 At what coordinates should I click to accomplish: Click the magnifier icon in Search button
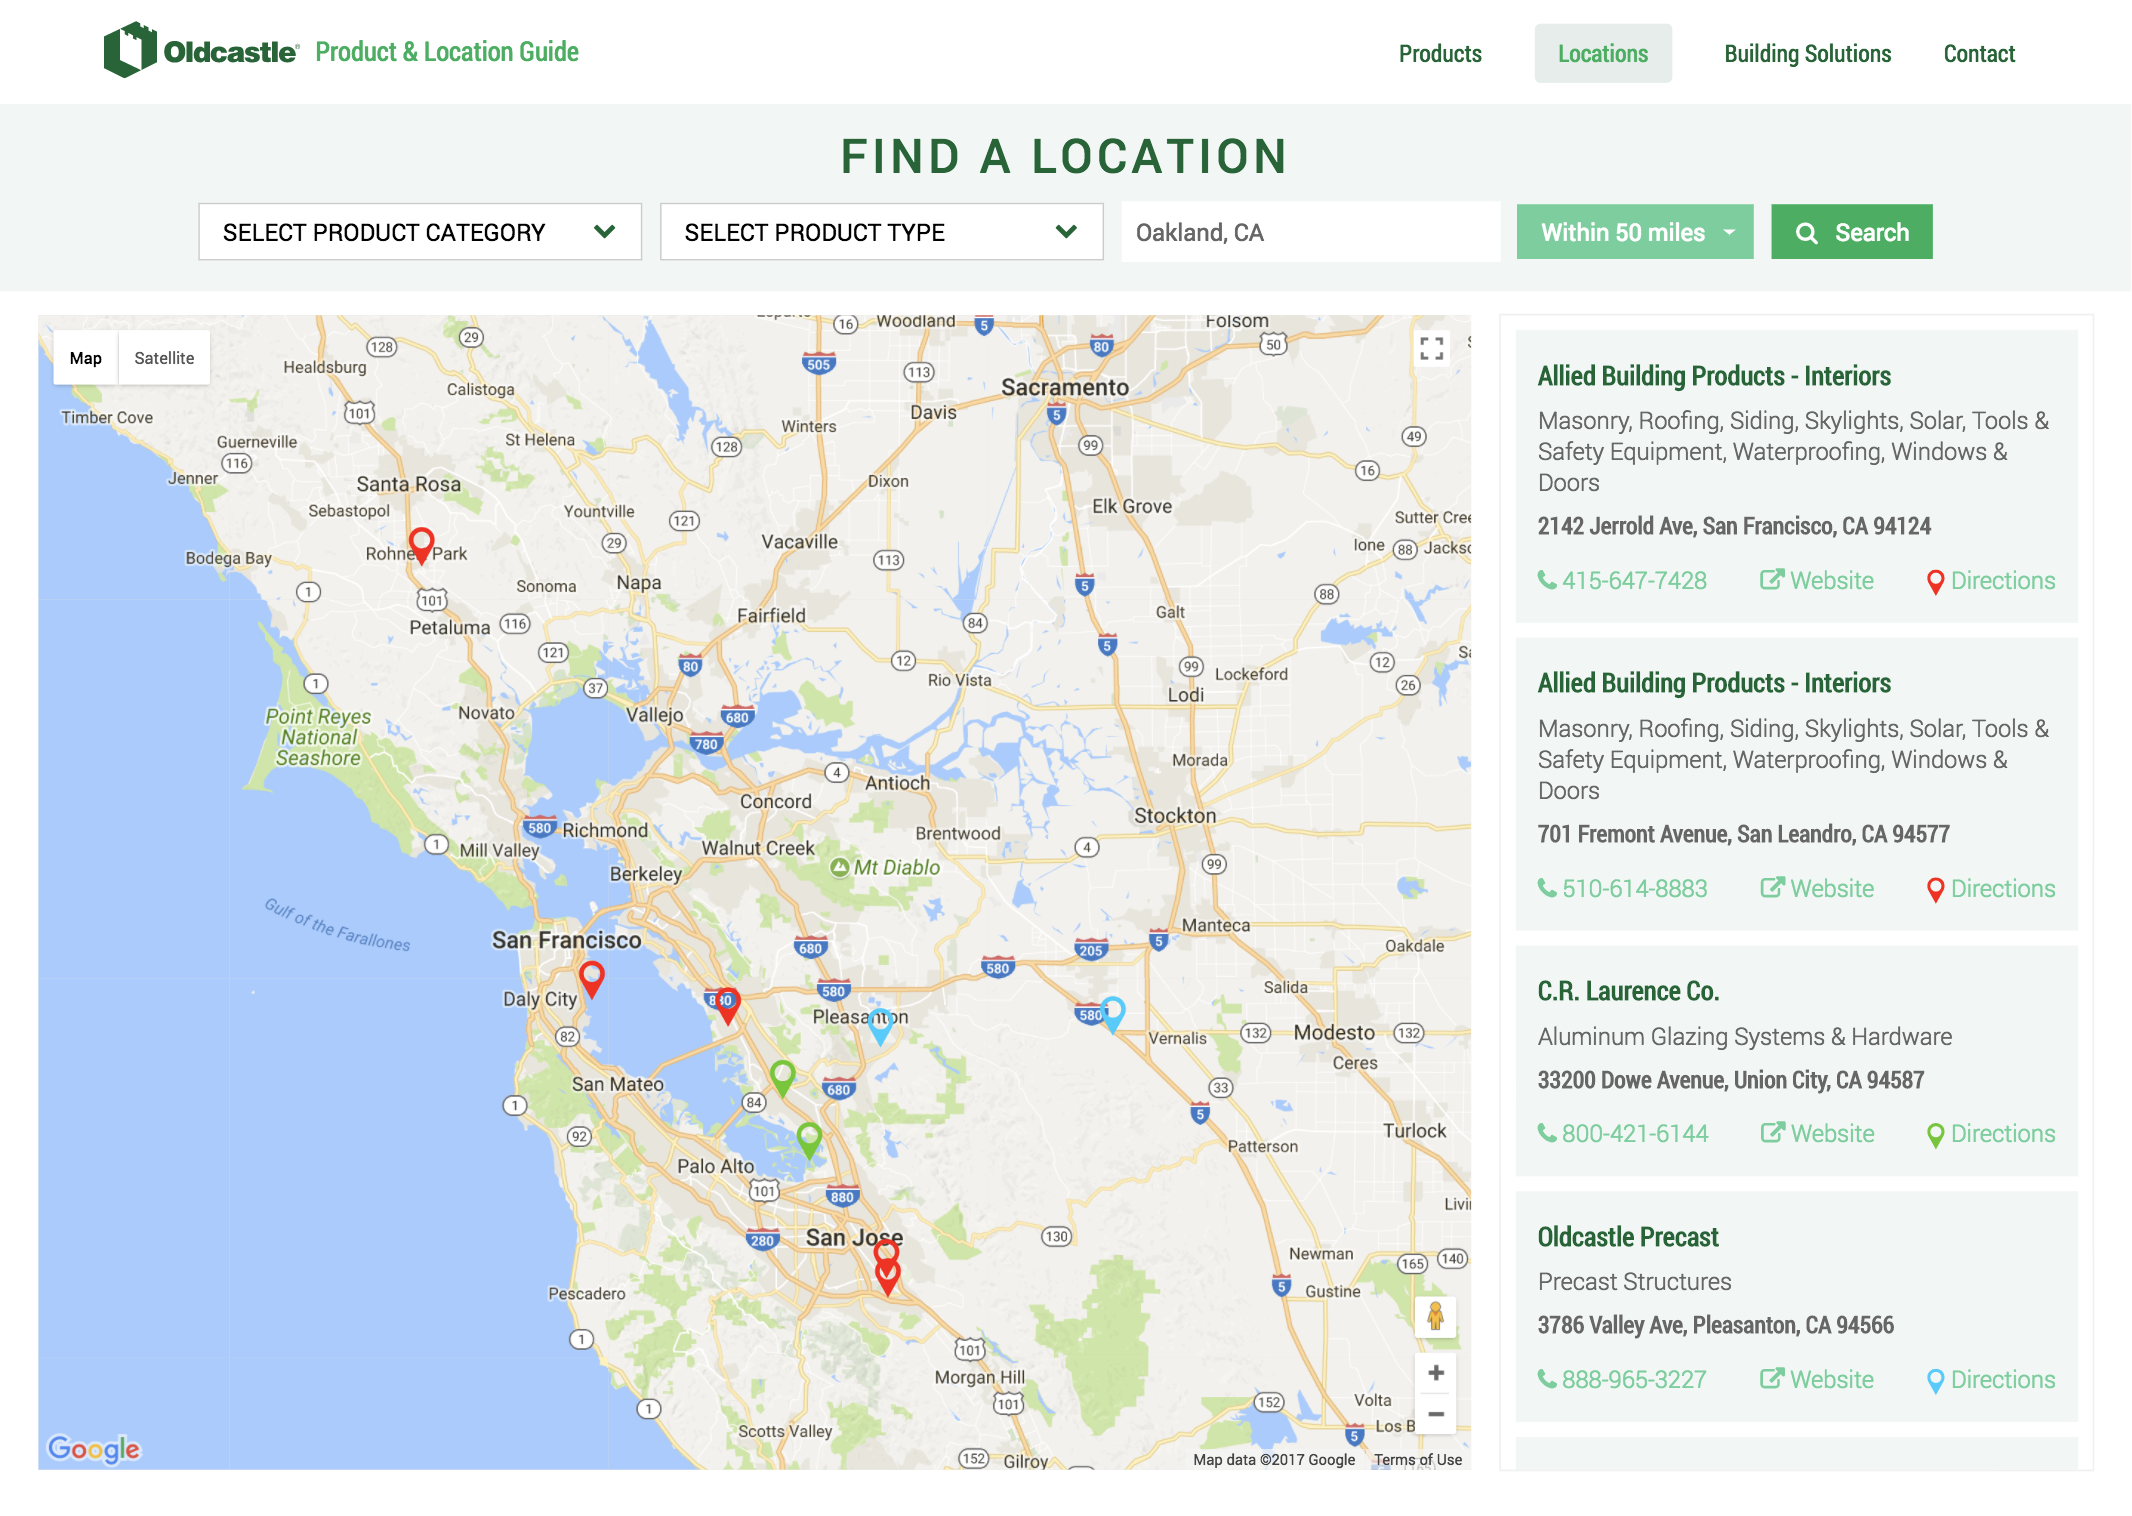pyautogui.click(x=1806, y=233)
